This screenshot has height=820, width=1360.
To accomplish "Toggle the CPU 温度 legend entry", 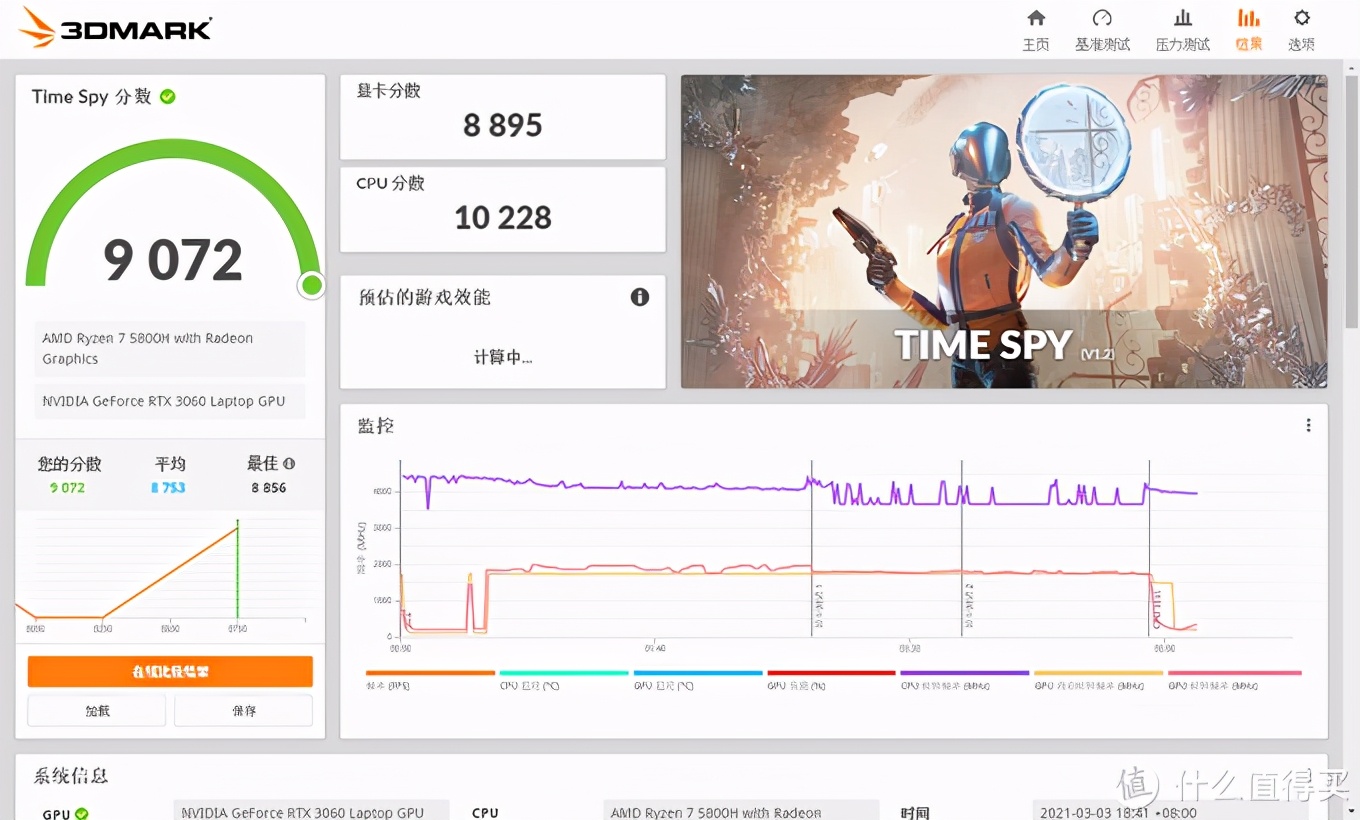I will tap(563, 678).
